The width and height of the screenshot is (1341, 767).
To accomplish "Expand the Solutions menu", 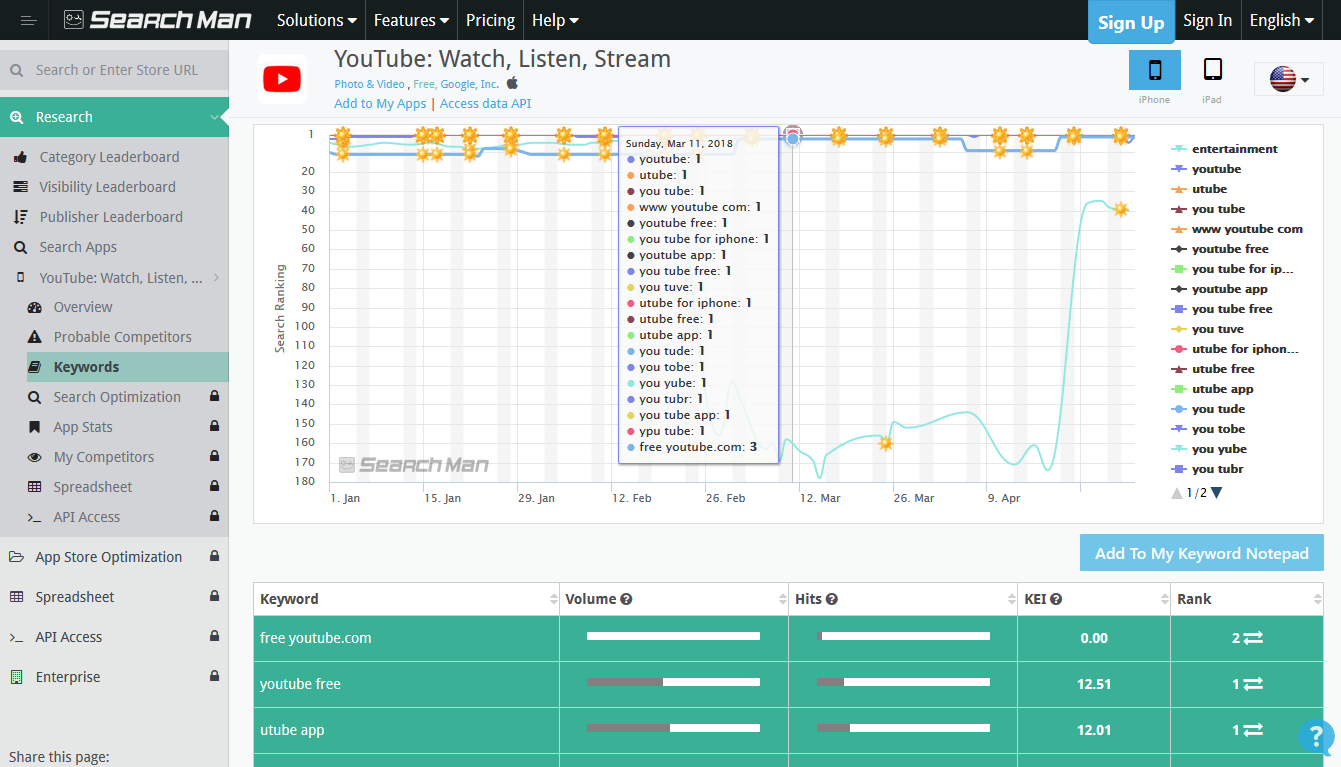I will point(316,20).
